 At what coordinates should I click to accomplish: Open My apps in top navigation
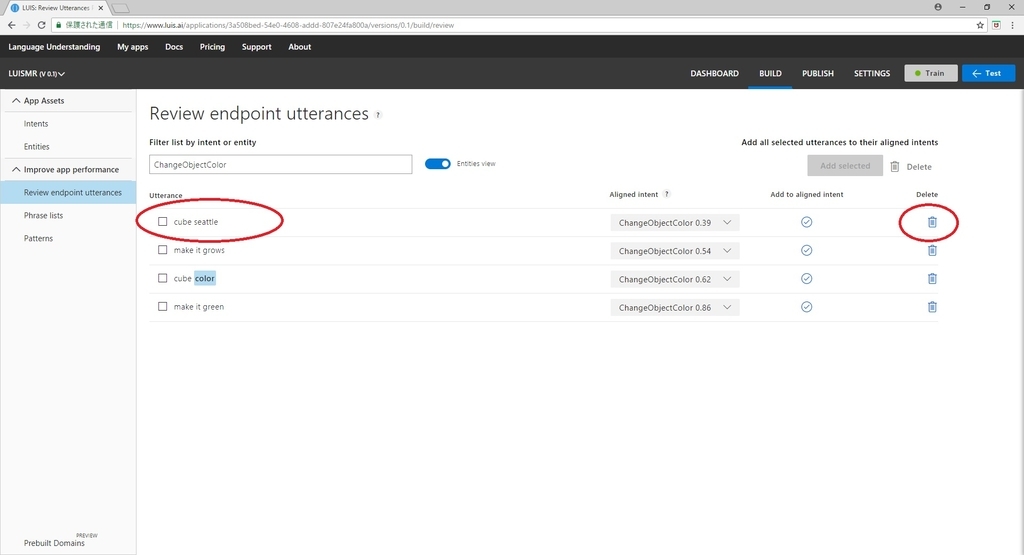133,47
